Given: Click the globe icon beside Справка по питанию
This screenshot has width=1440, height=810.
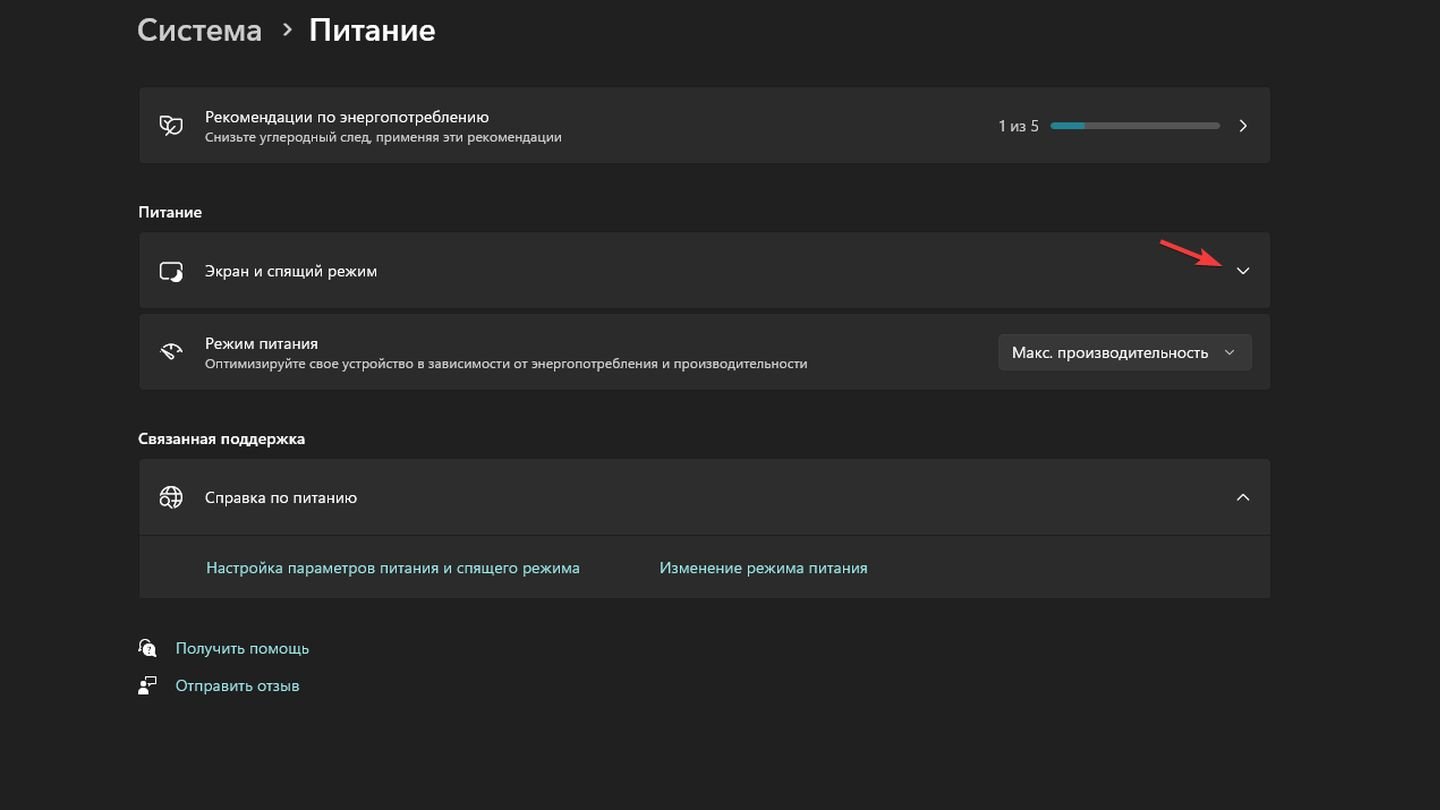Looking at the screenshot, I should 171,497.
